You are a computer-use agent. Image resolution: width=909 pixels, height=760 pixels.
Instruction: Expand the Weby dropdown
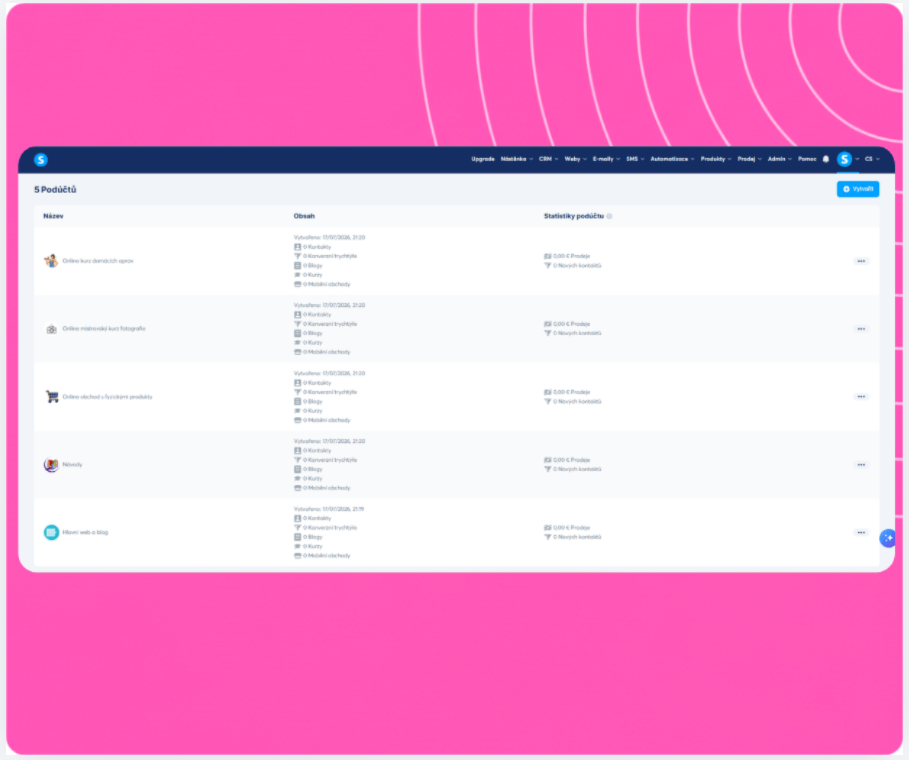[576, 159]
